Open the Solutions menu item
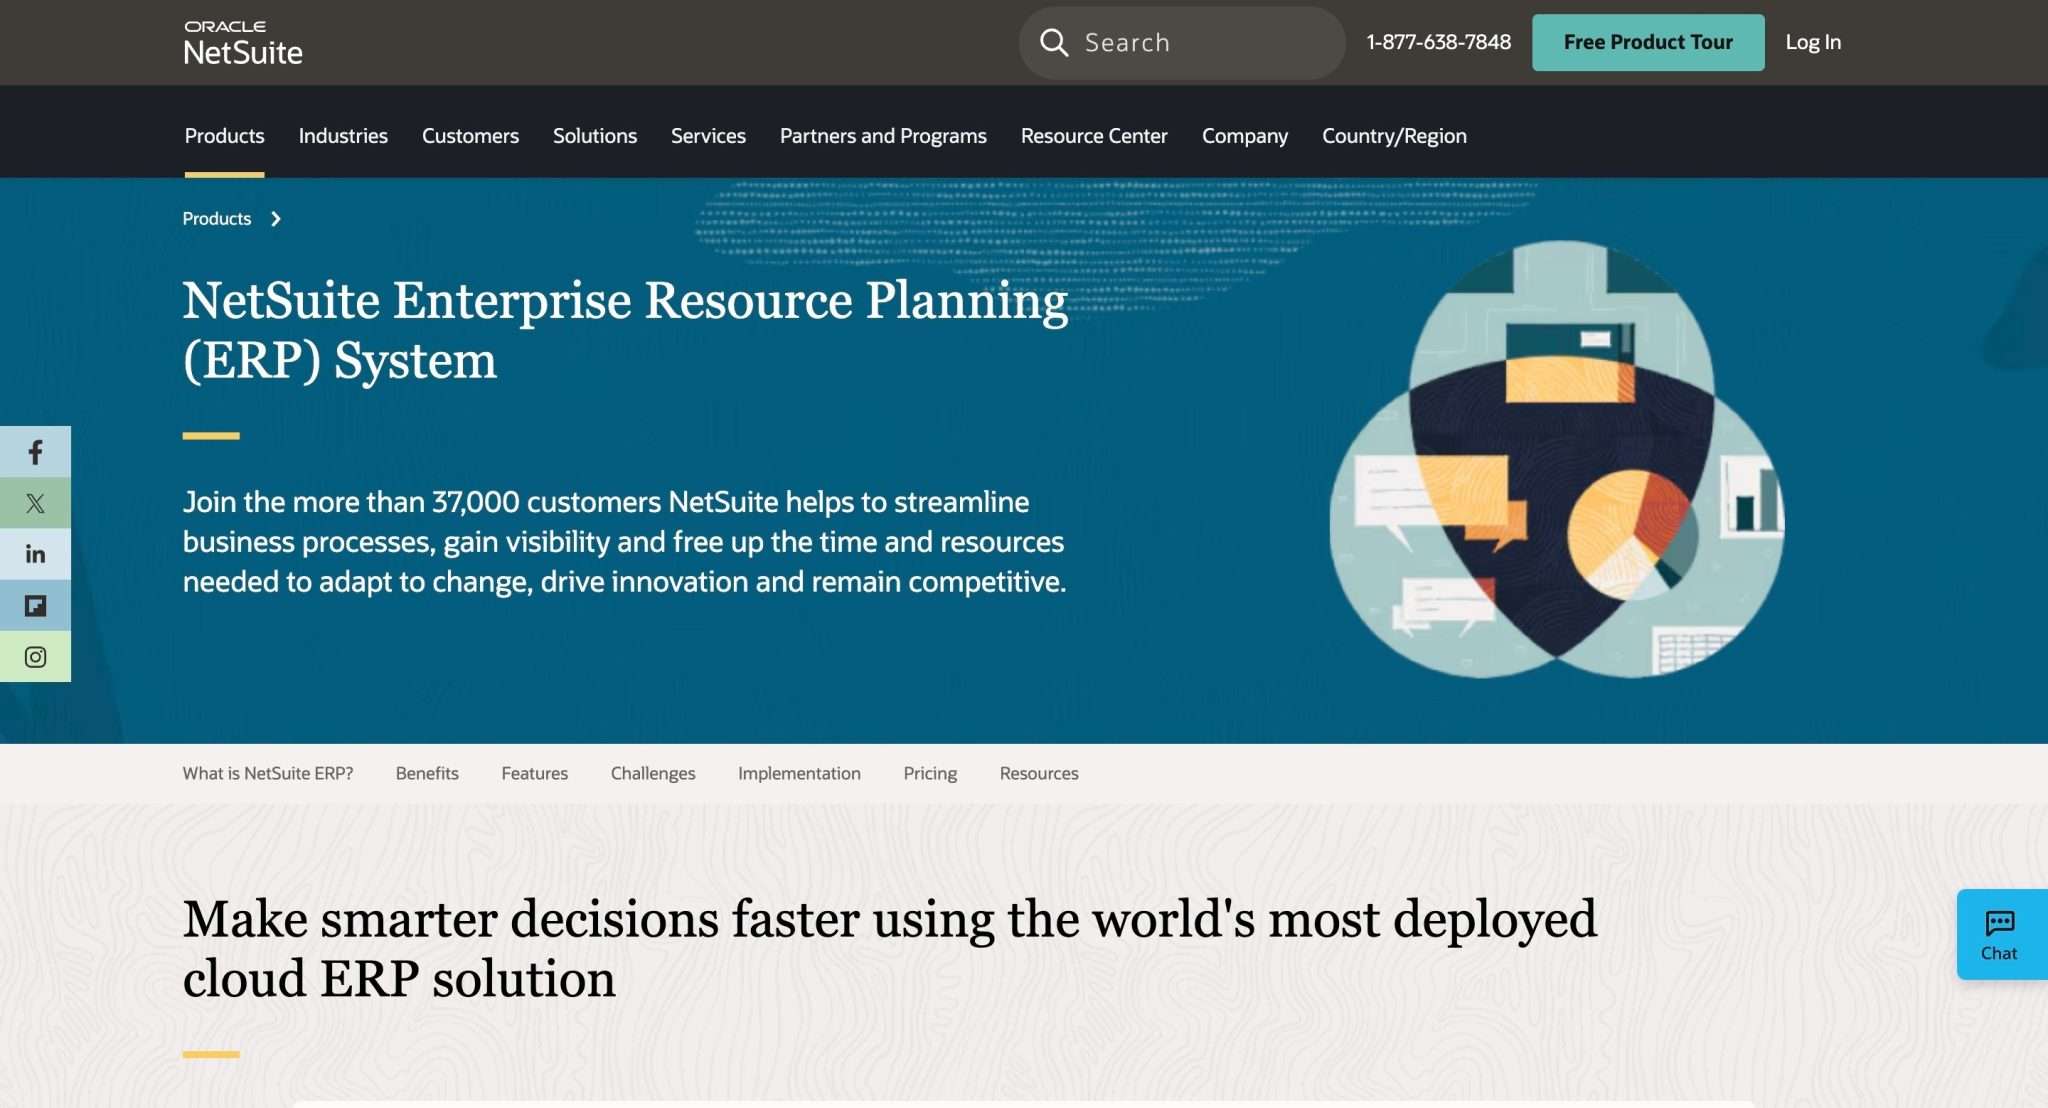 595,136
